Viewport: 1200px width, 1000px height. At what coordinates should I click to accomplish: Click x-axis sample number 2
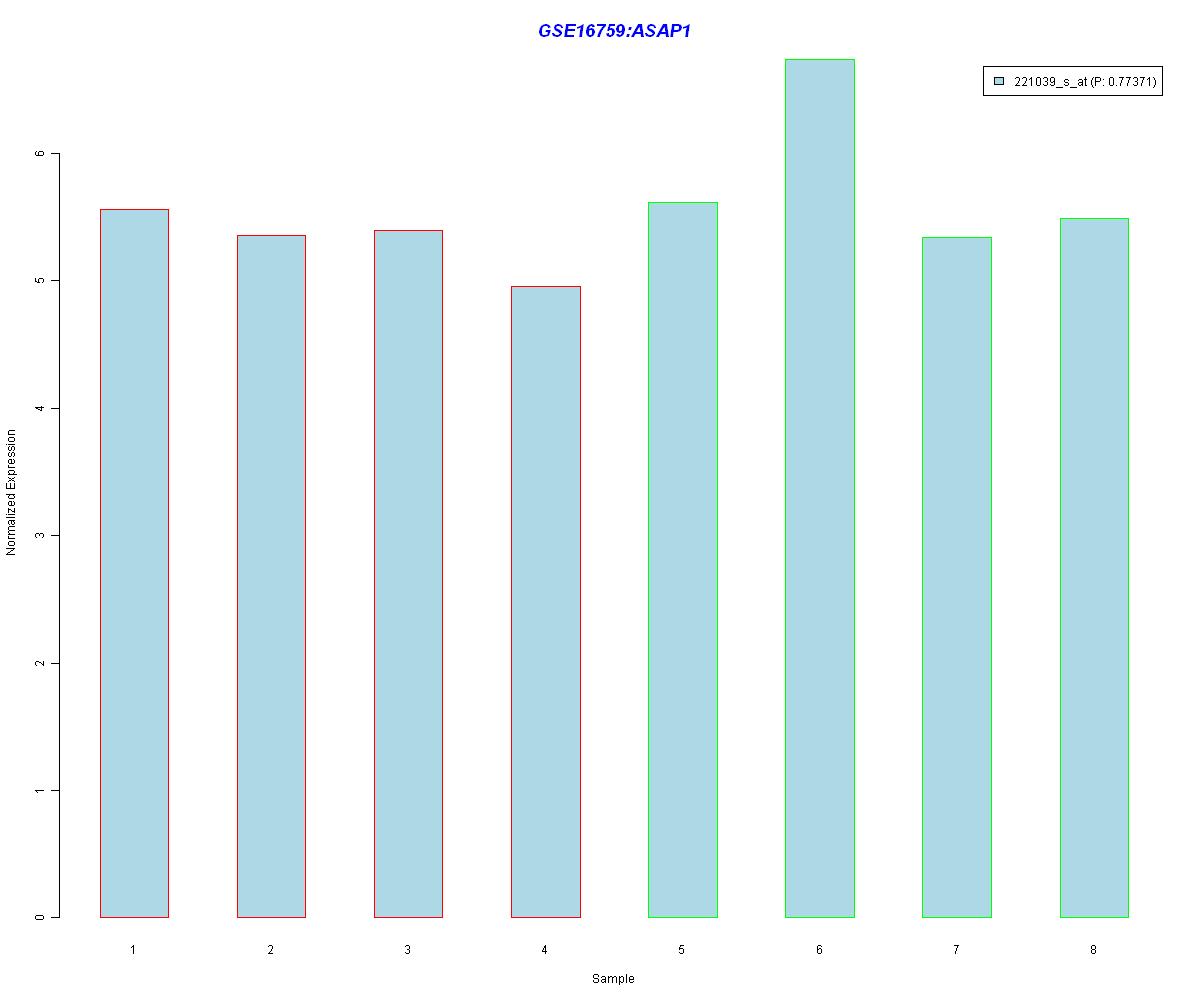pos(271,950)
